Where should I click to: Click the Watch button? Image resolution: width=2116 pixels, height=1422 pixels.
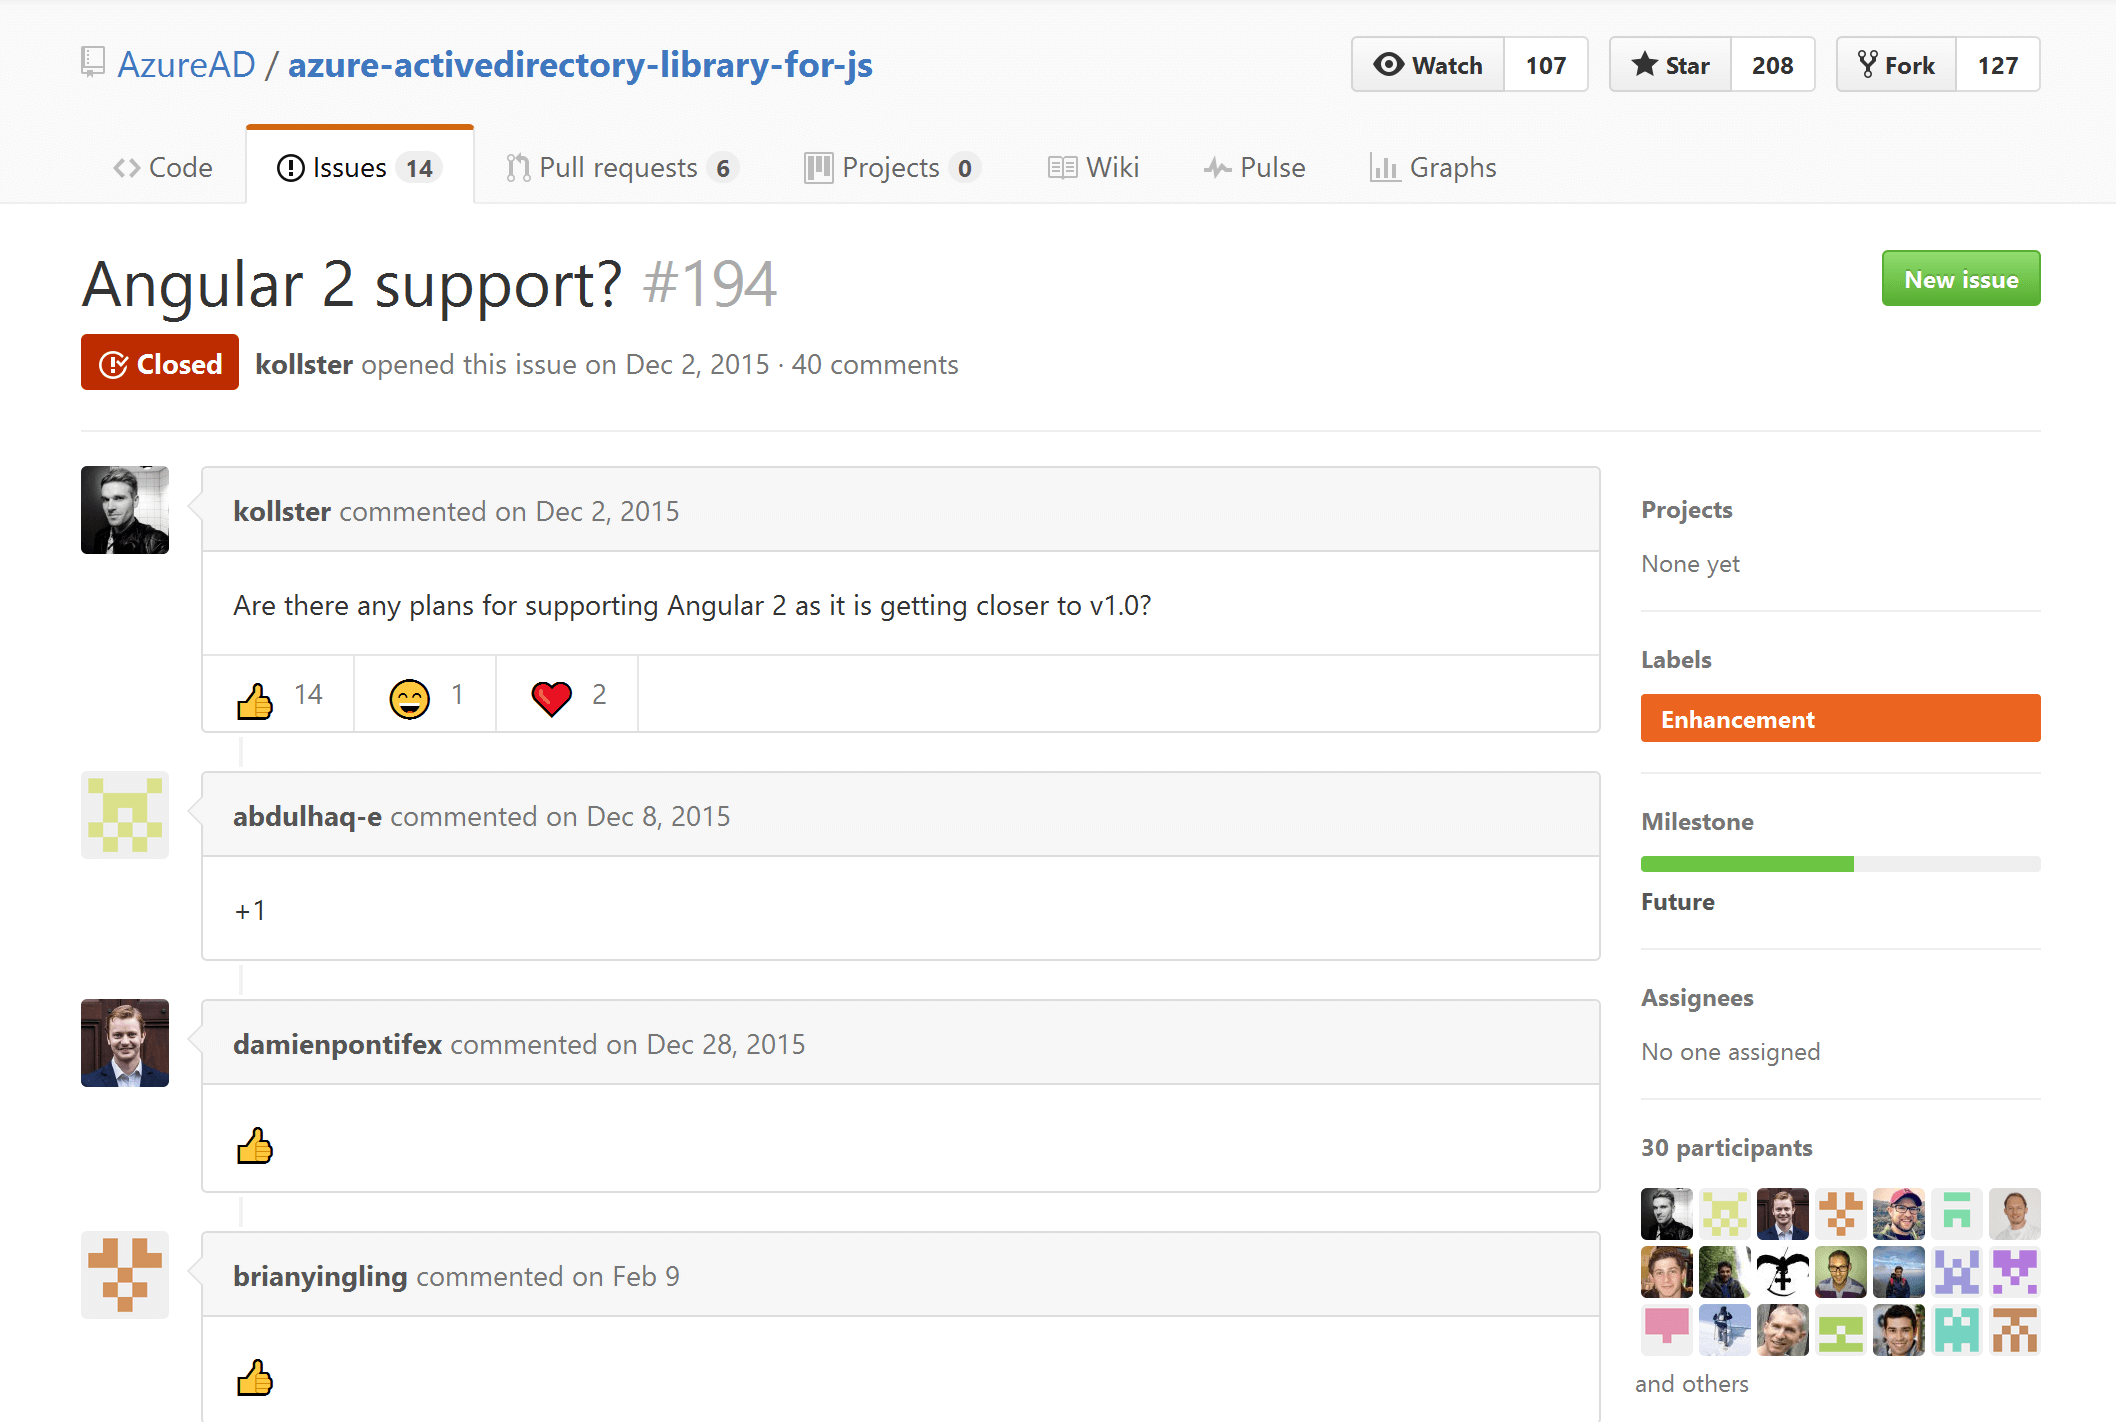(1428, 65)
